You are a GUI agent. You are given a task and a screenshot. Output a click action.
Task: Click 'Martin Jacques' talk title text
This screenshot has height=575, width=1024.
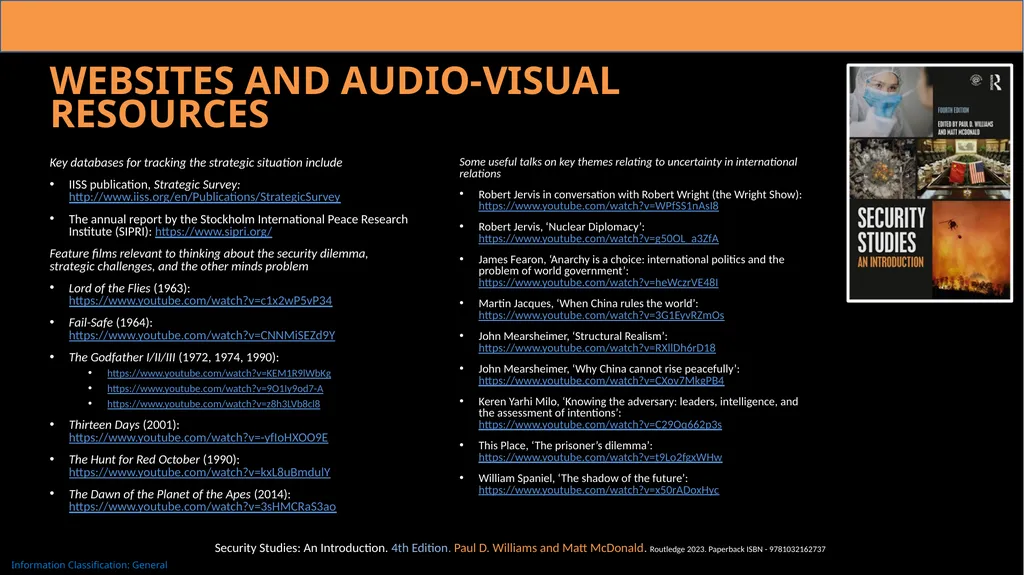pos(588,304)
